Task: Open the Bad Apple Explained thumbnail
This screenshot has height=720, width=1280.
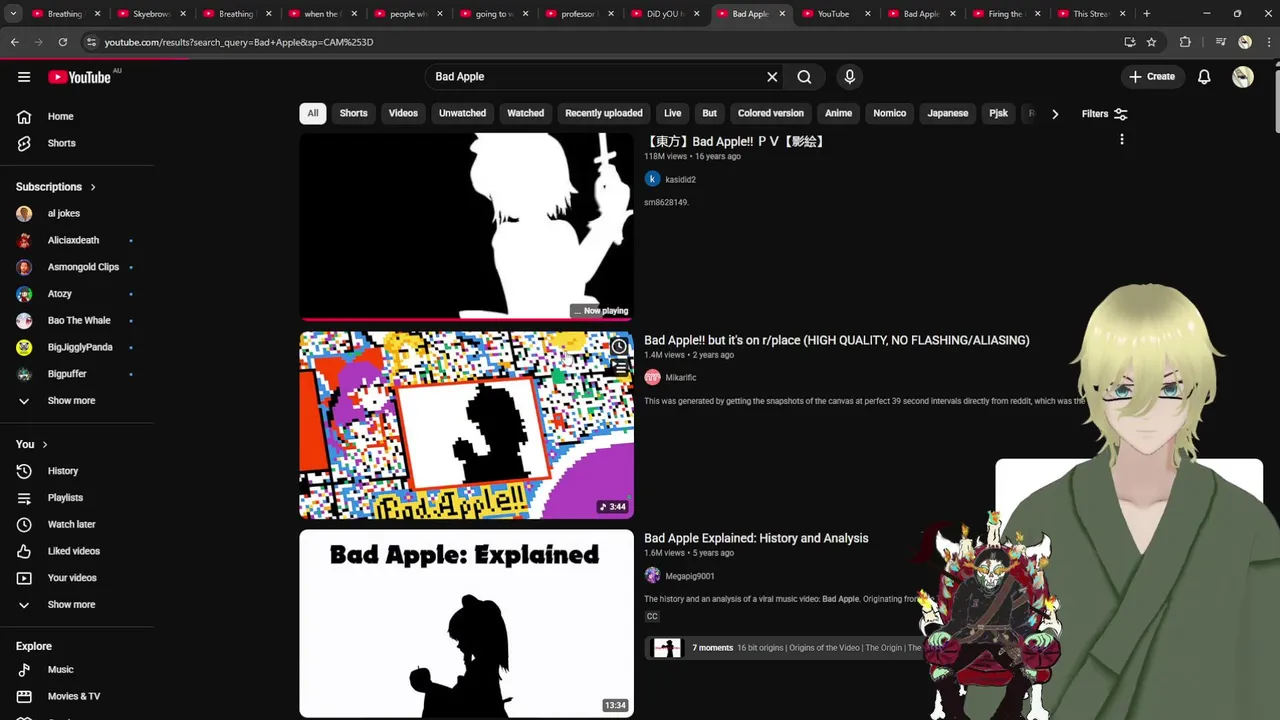Action: coord(466,623)
